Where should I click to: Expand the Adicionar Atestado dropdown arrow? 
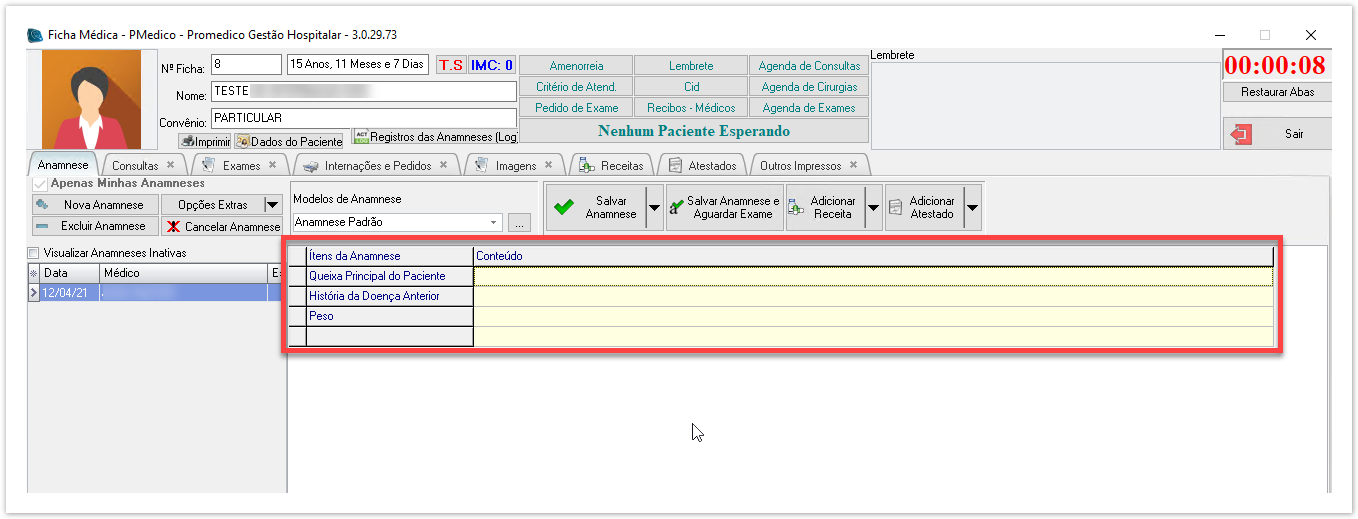[971, 207]
